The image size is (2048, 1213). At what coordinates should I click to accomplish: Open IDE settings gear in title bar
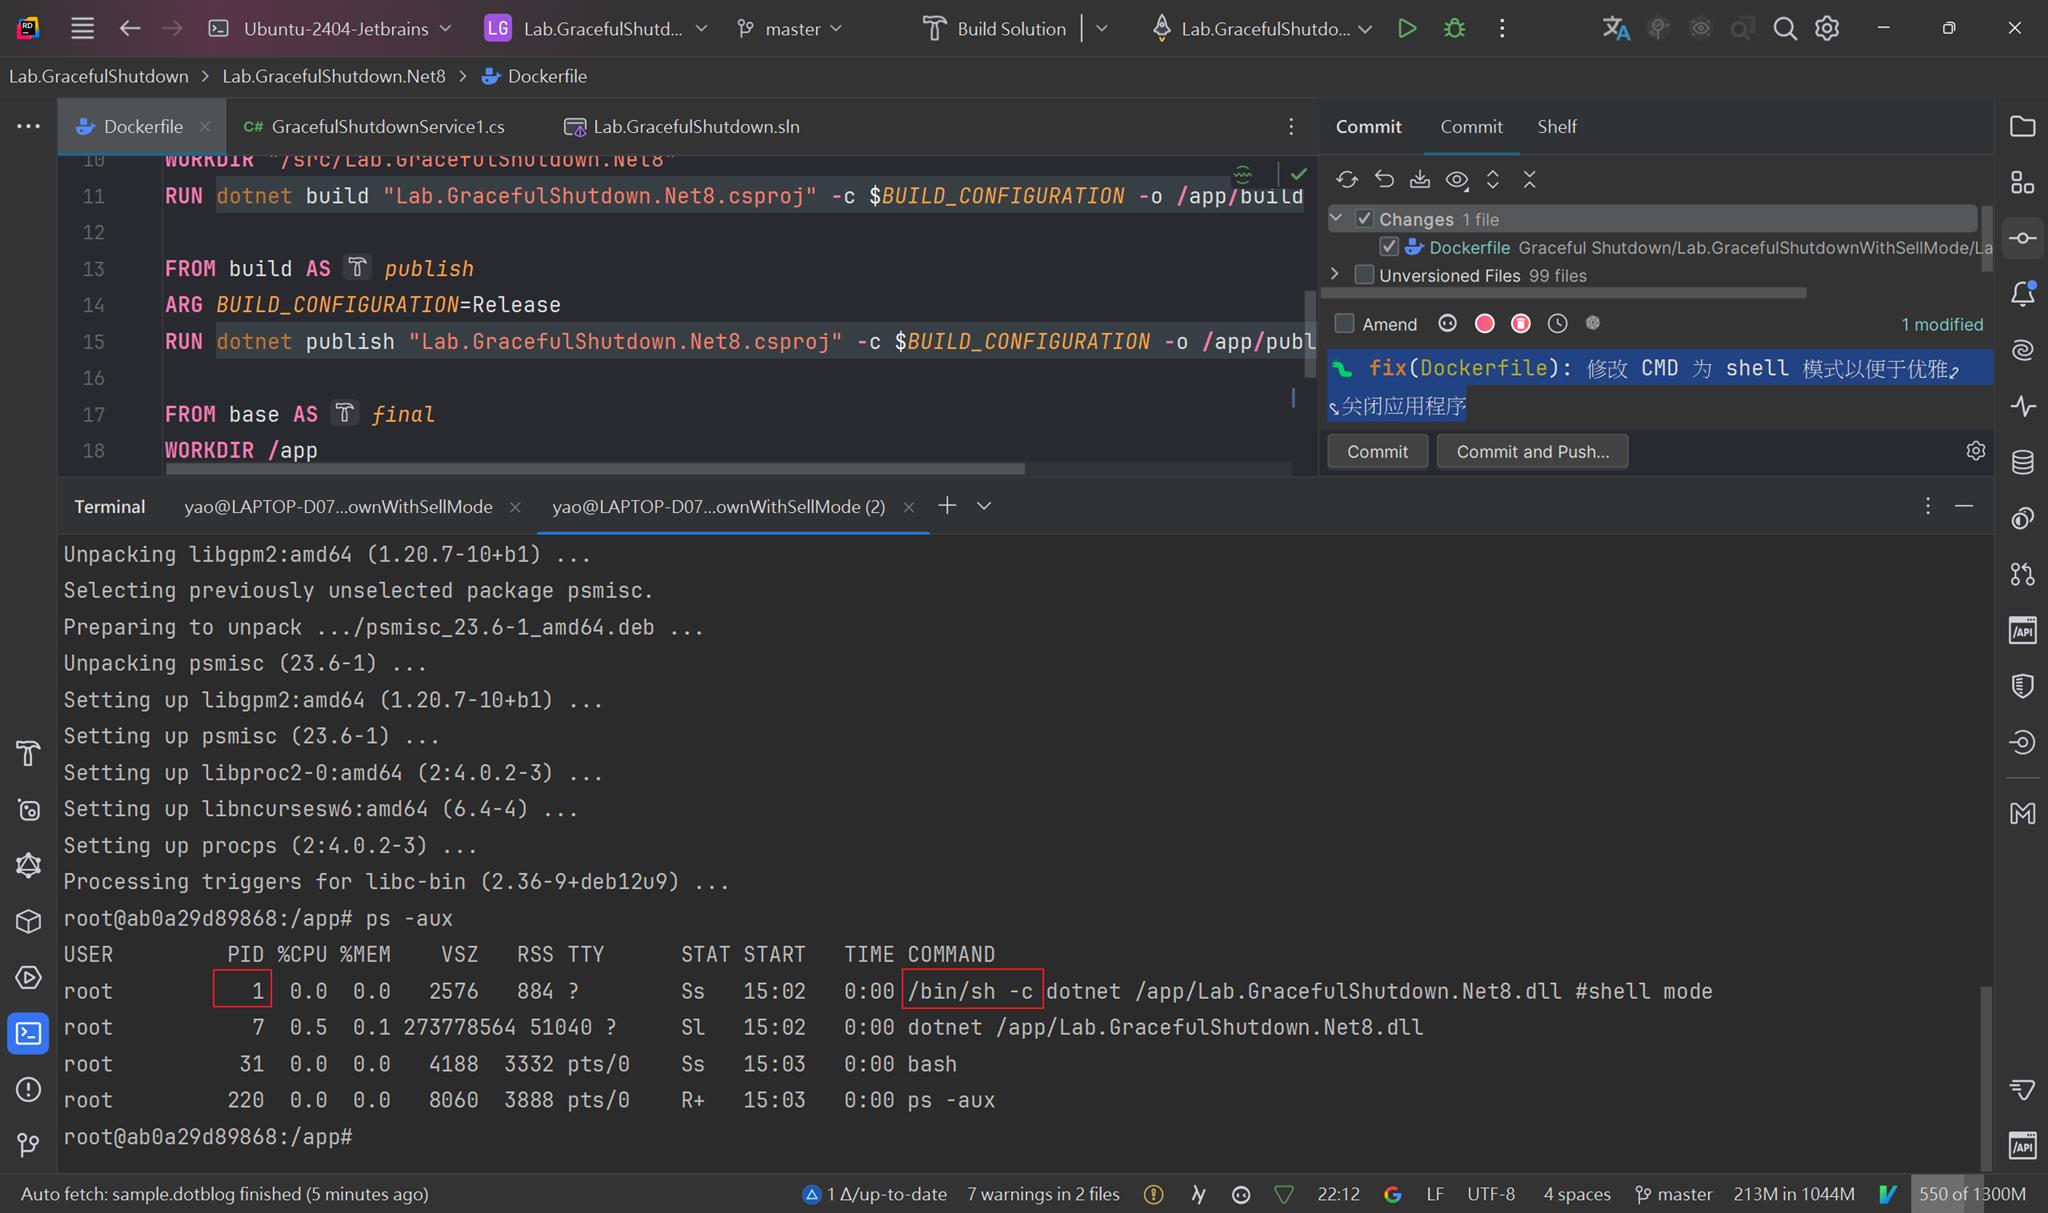coord(1827,29)
